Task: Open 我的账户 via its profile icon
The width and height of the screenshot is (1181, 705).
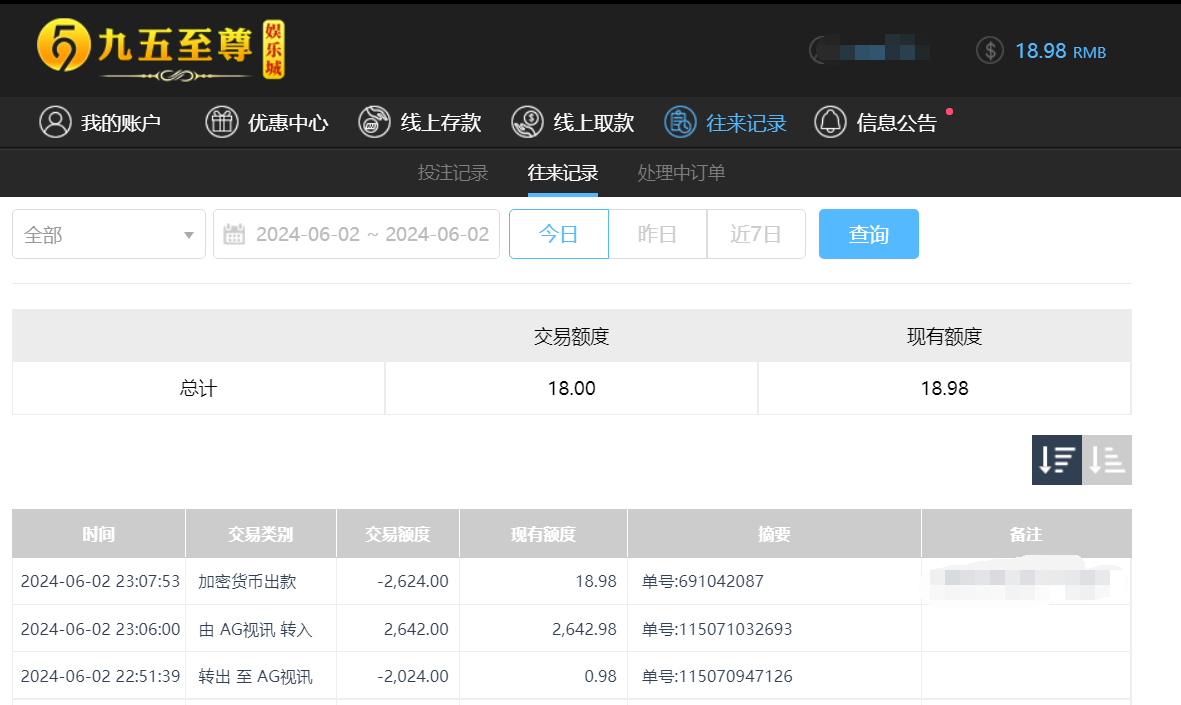Action: tap(55, 122)
